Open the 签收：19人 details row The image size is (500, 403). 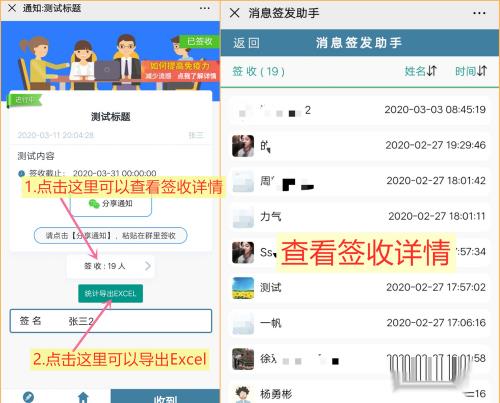(x=110, y=266)
